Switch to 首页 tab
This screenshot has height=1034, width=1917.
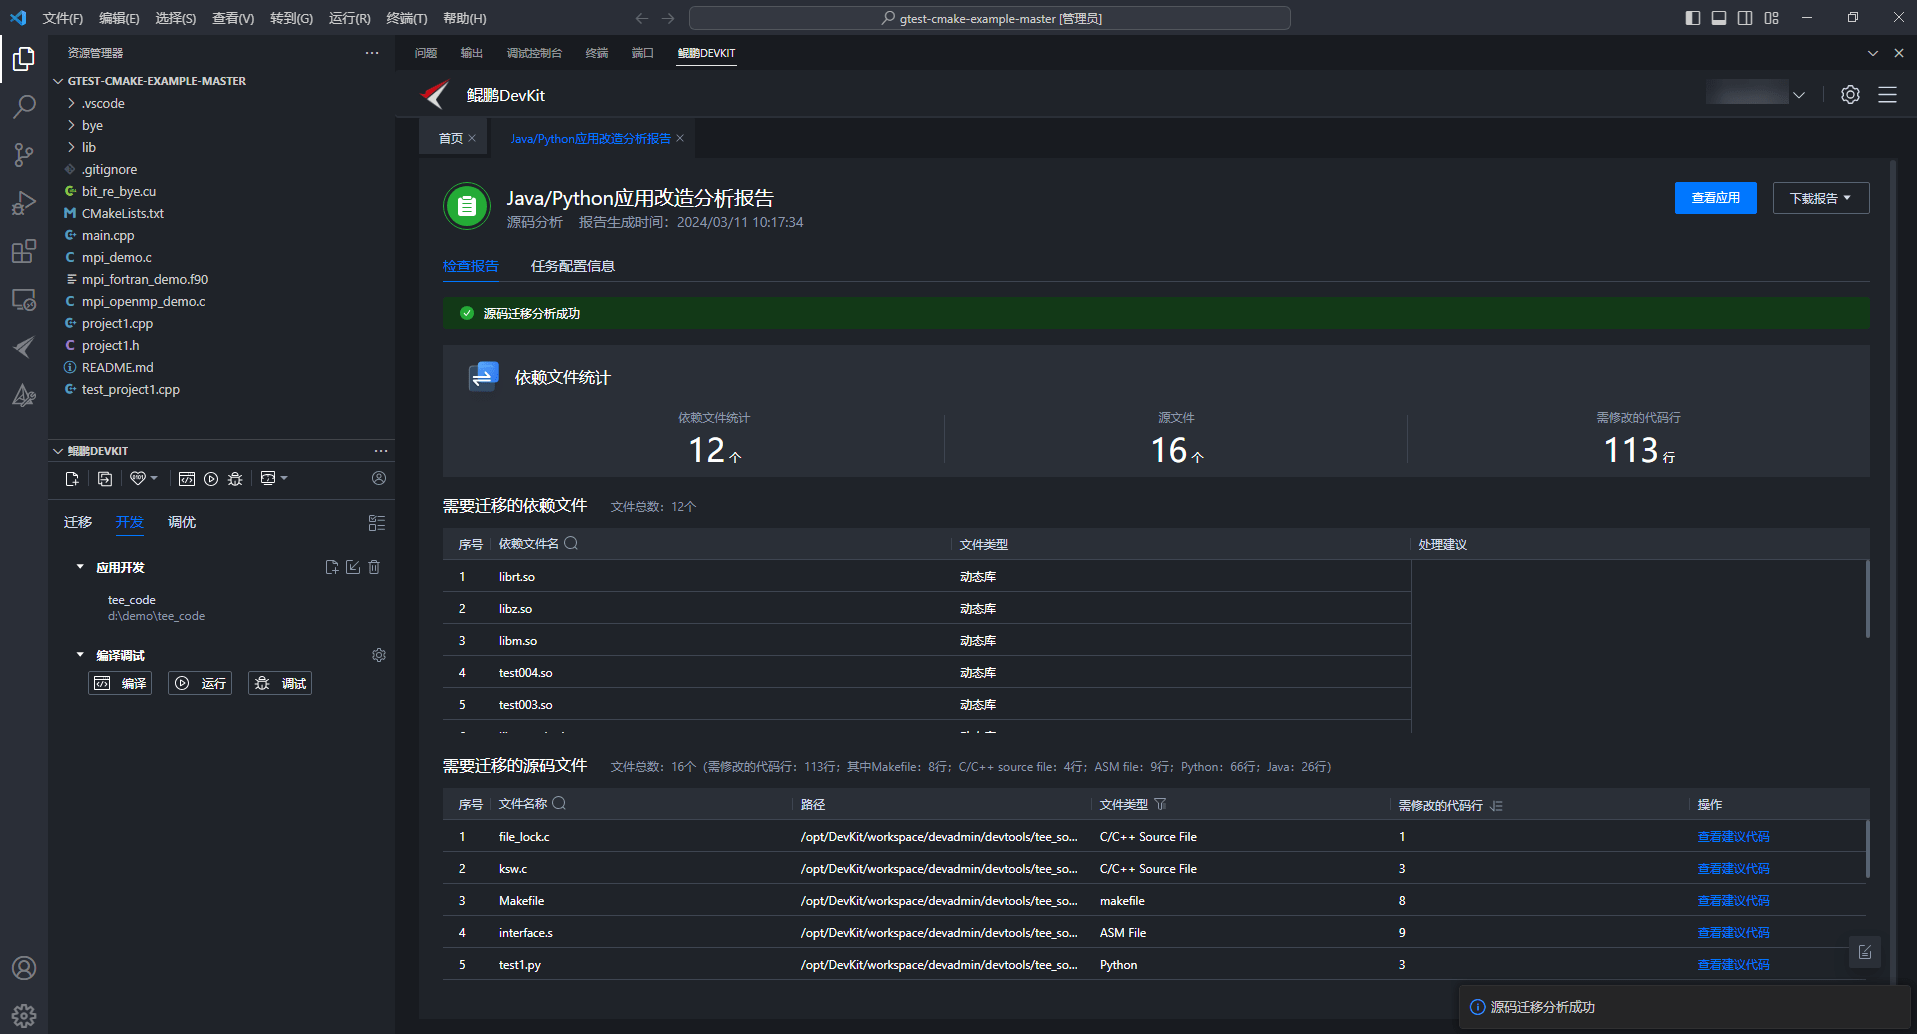pyautogui.click(x=451, y=139)
